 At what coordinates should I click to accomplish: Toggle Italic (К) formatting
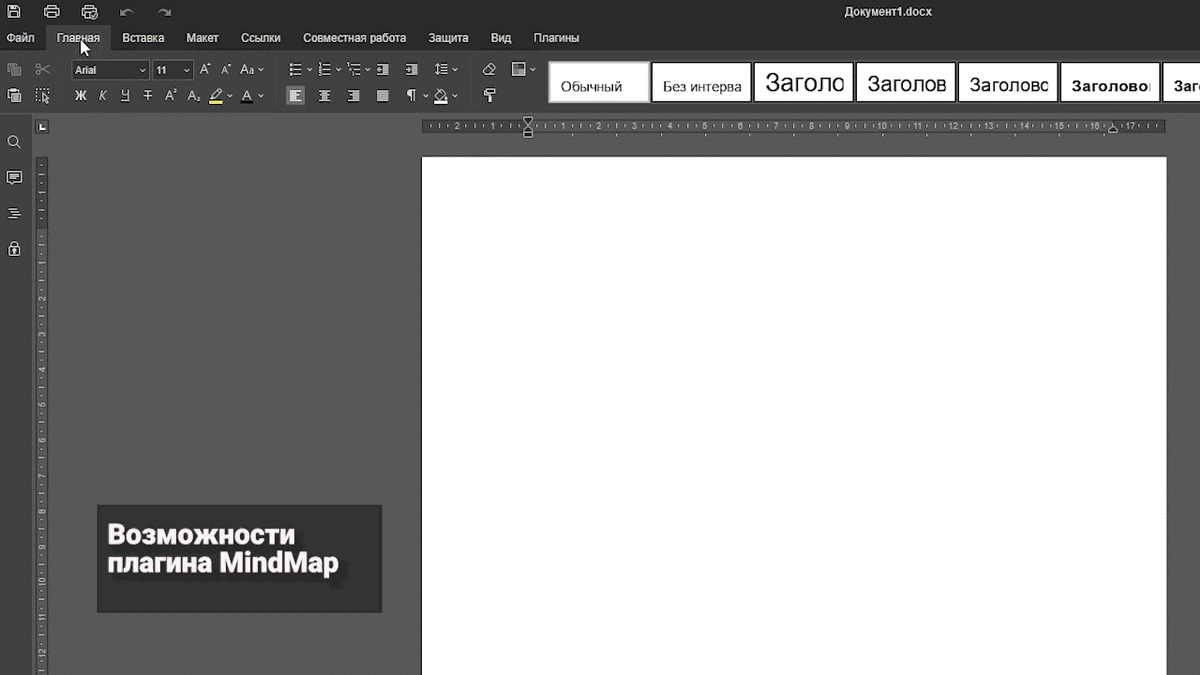coord(103,96)
